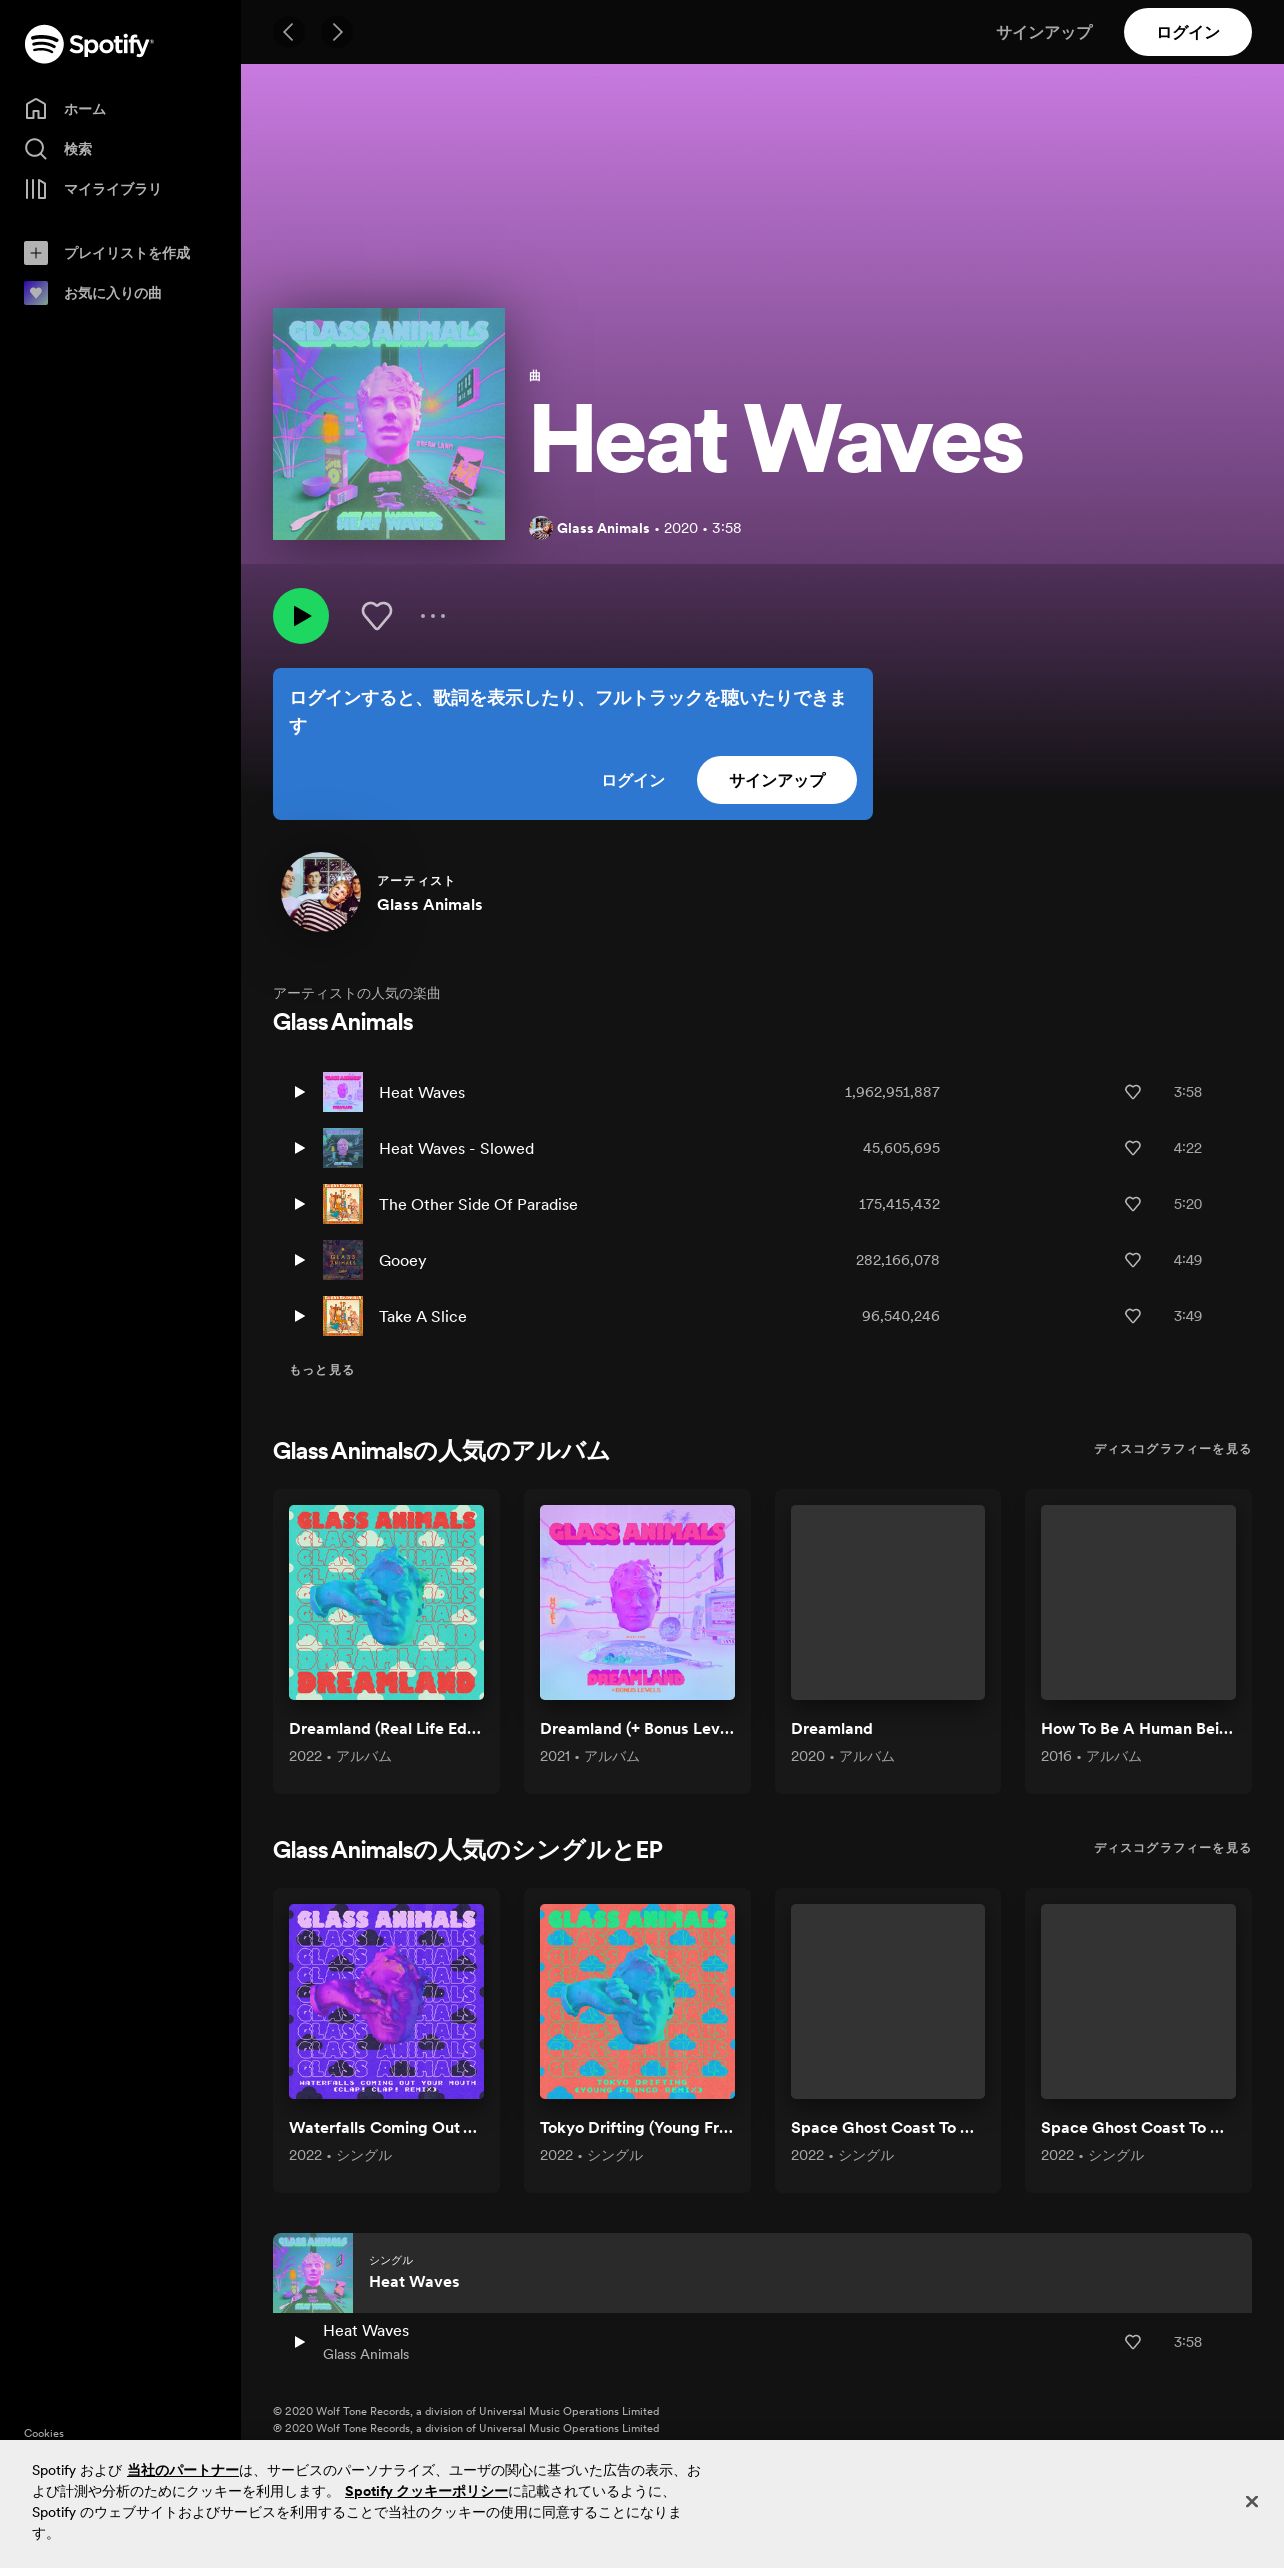Viewport: 1284px width, 2568px height.
Task: Click the Heat Waves album cover art
Action: (389, 424)
